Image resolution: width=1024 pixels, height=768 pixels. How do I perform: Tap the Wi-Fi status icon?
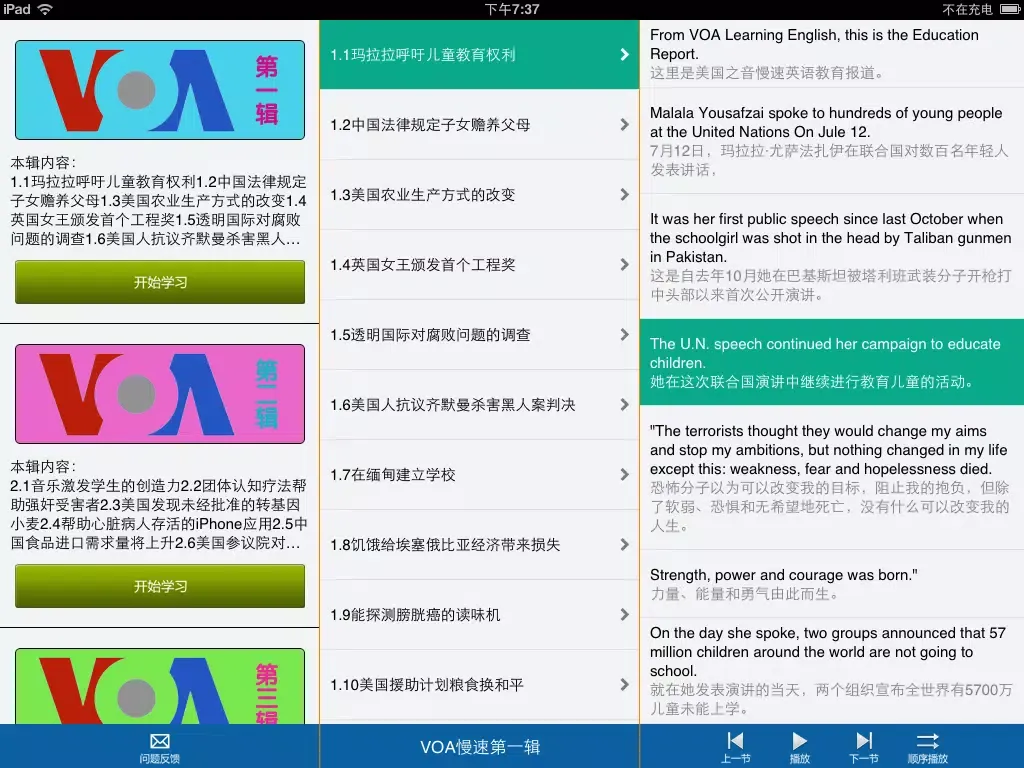click(45, 9)
